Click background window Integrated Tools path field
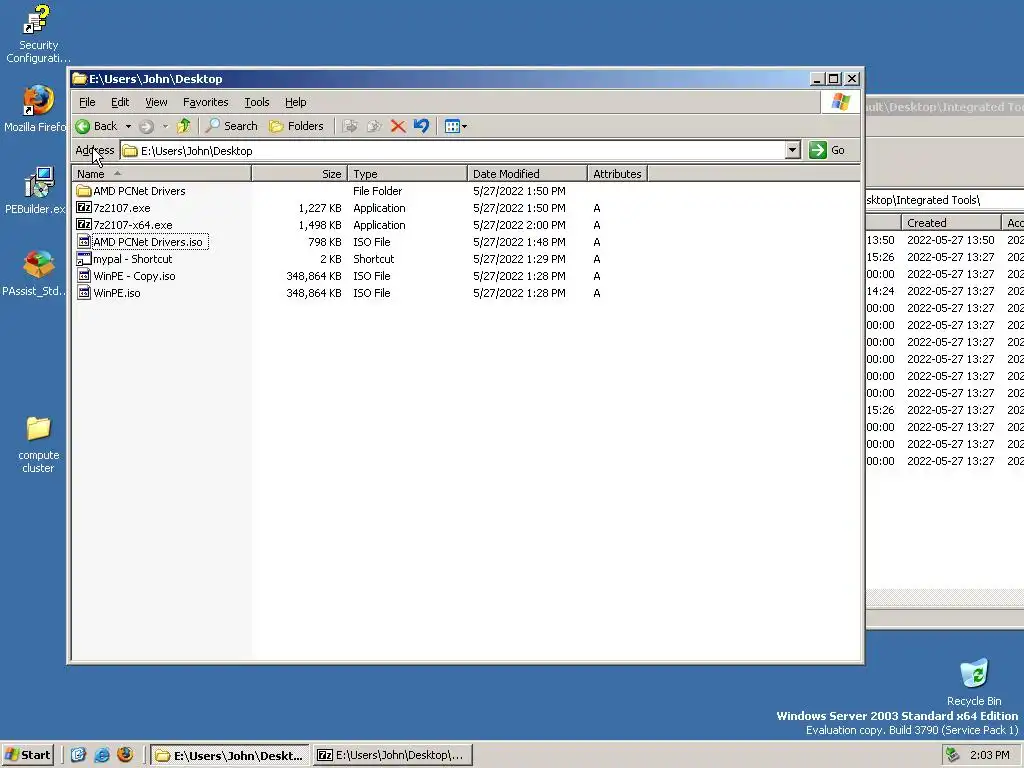The height and width of the screenshot is (768, 1024). 945,200
